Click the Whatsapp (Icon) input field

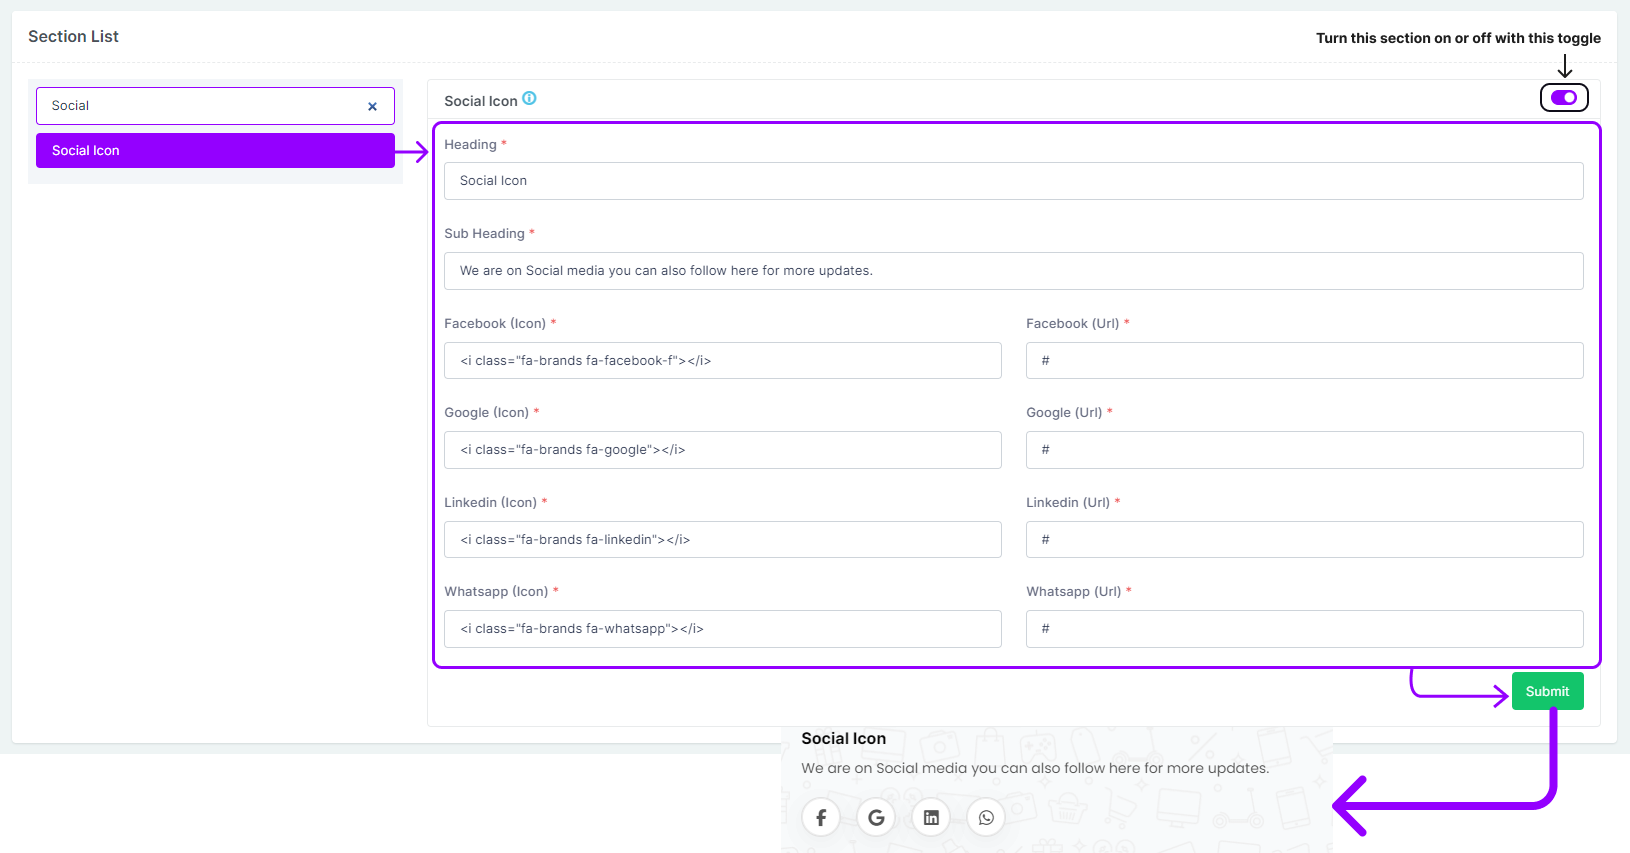[722, 629]
